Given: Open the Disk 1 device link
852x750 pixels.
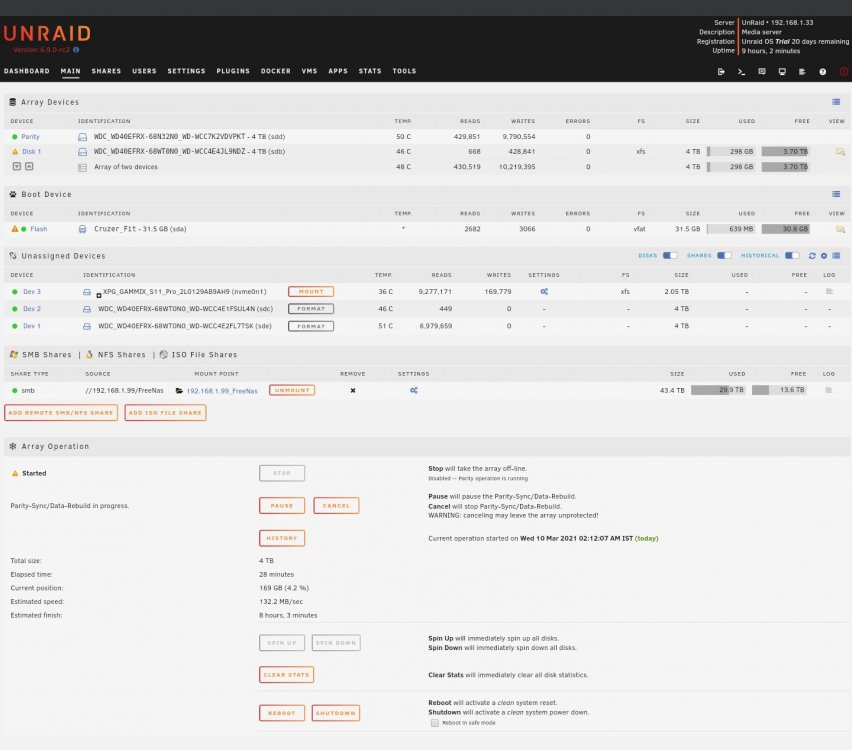Looking at the screenshot, I should click(32, 152).
